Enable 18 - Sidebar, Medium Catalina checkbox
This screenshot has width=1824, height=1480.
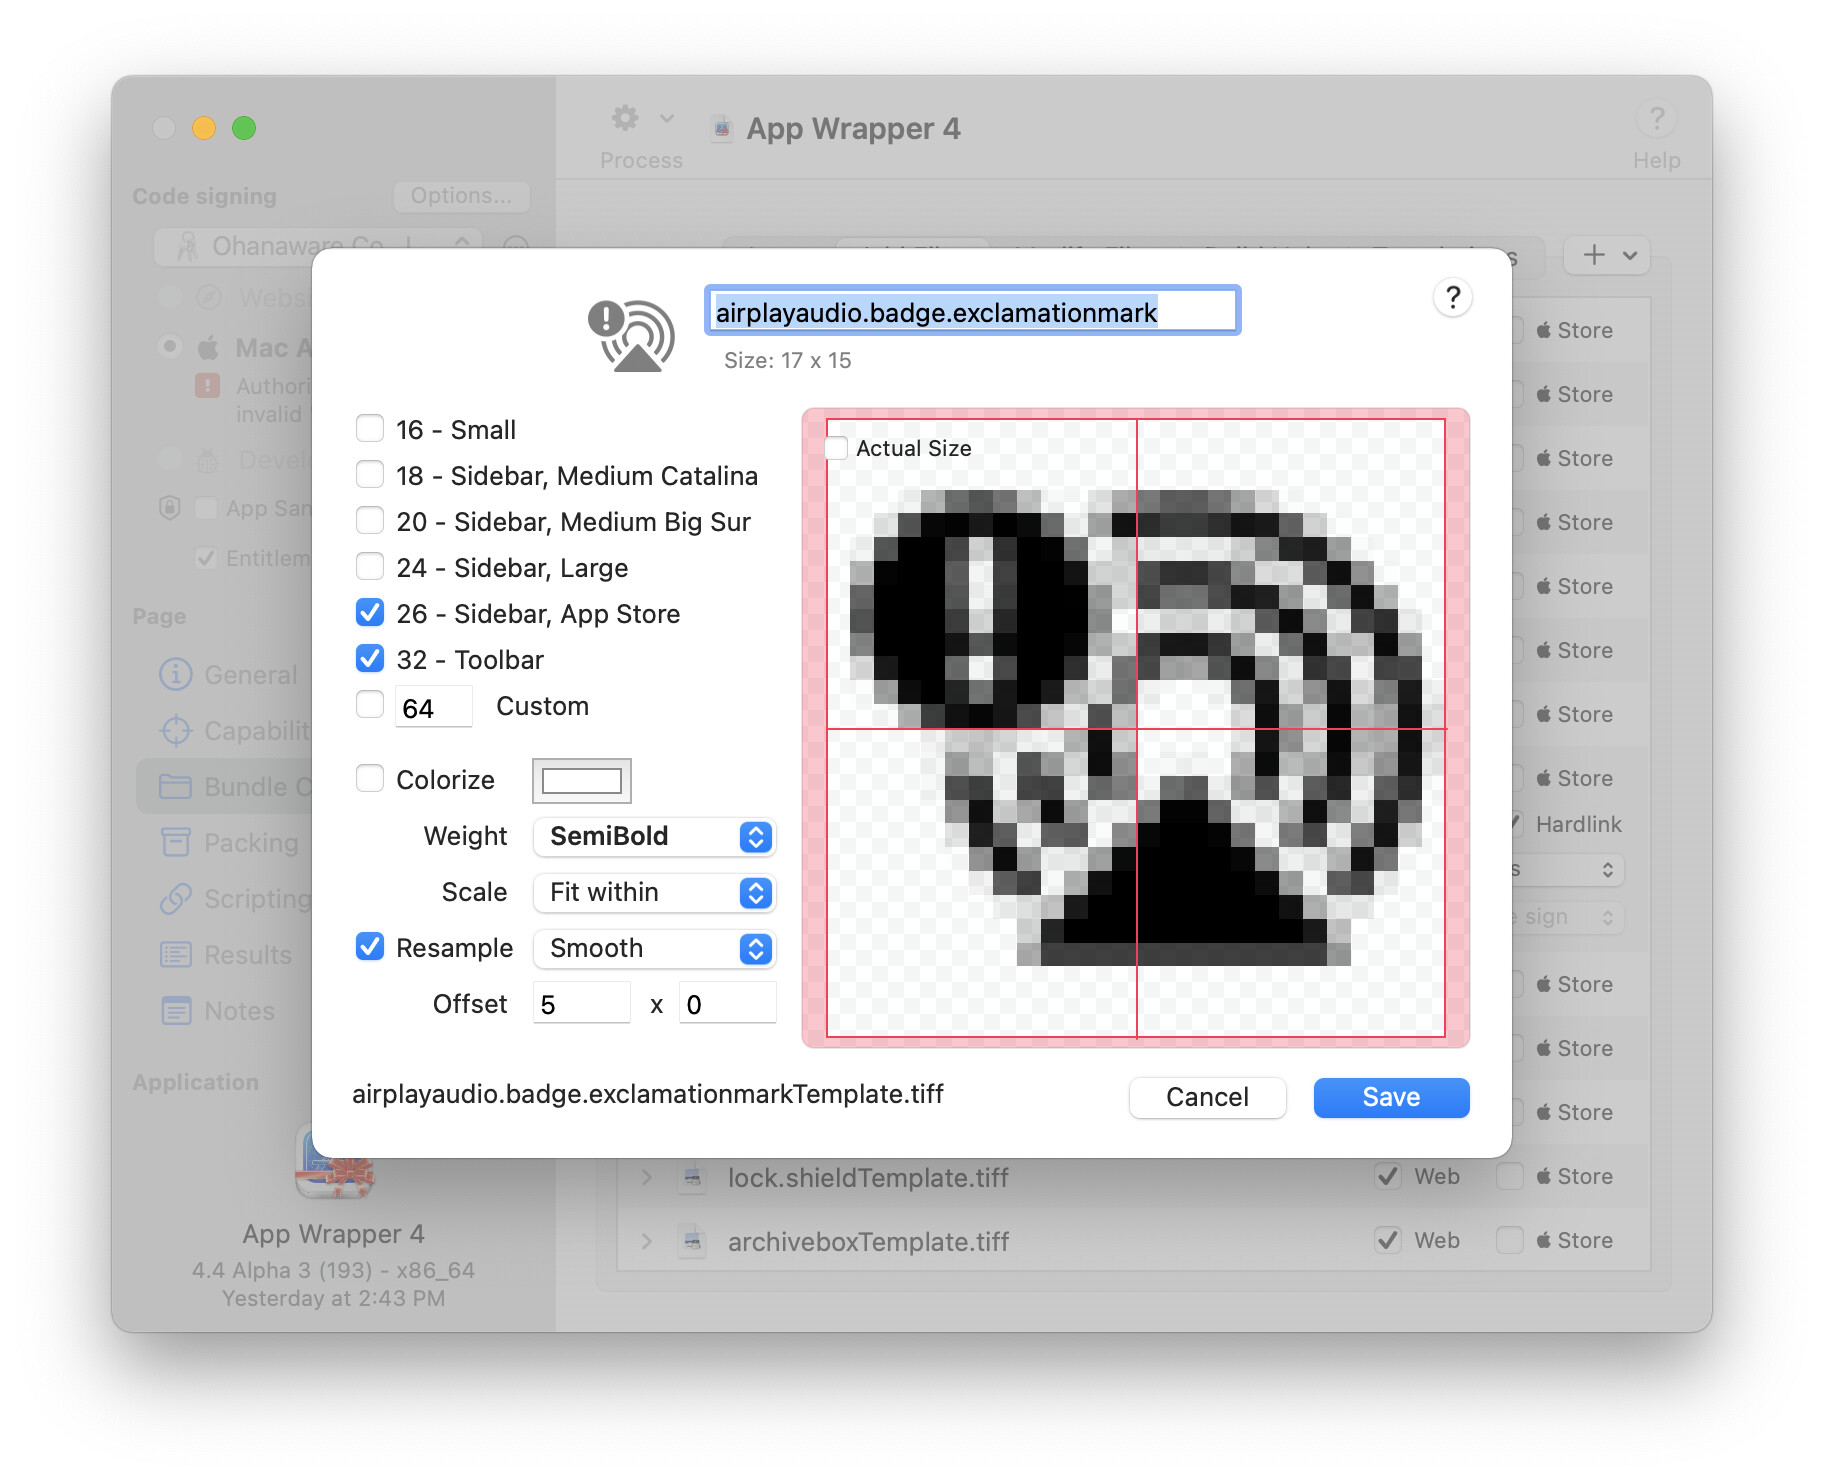370,475
